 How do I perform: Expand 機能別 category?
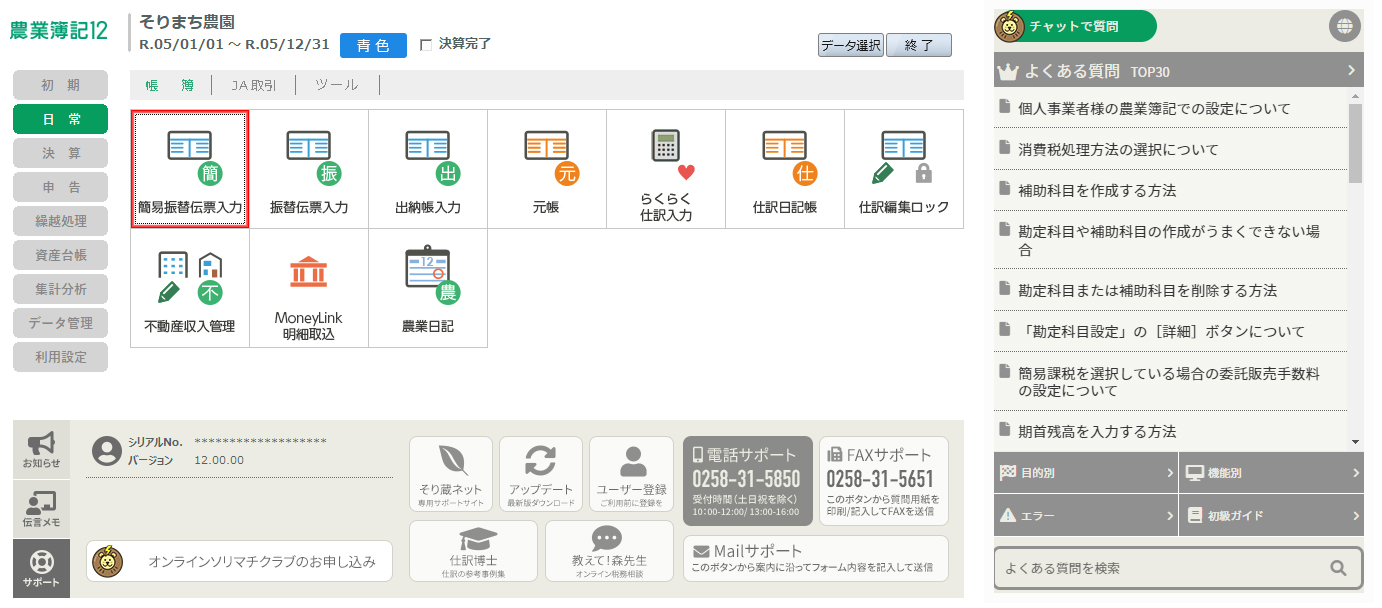coord(1271,473)
